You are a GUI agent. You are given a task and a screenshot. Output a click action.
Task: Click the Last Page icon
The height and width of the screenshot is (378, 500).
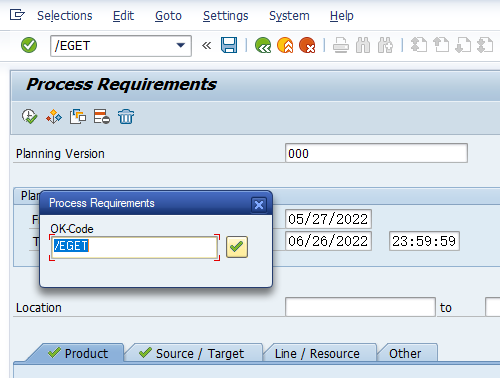click(485, 45)
